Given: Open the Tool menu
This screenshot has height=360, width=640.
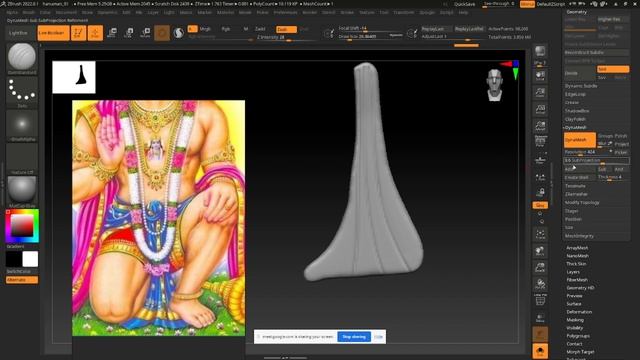Looking at the screenshot, I should click(384, 13).
